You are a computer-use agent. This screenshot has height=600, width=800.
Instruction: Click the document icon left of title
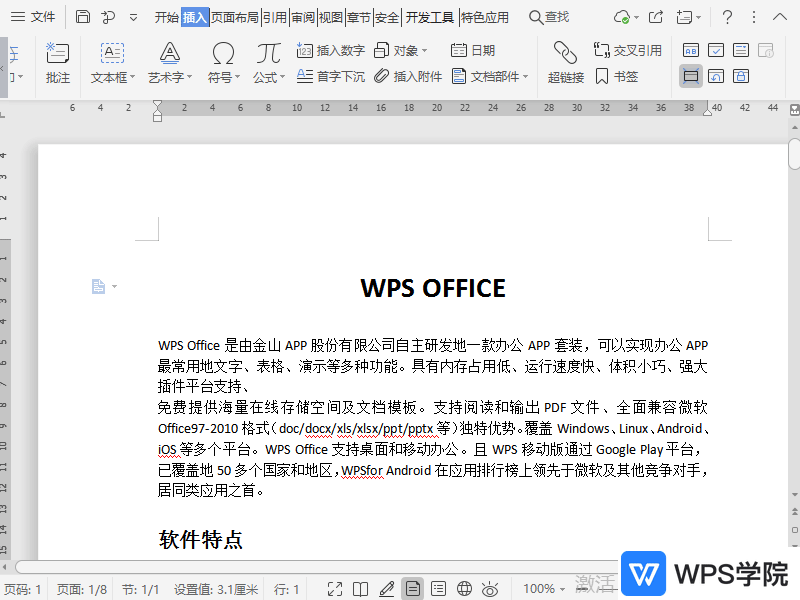pos(98,286)
